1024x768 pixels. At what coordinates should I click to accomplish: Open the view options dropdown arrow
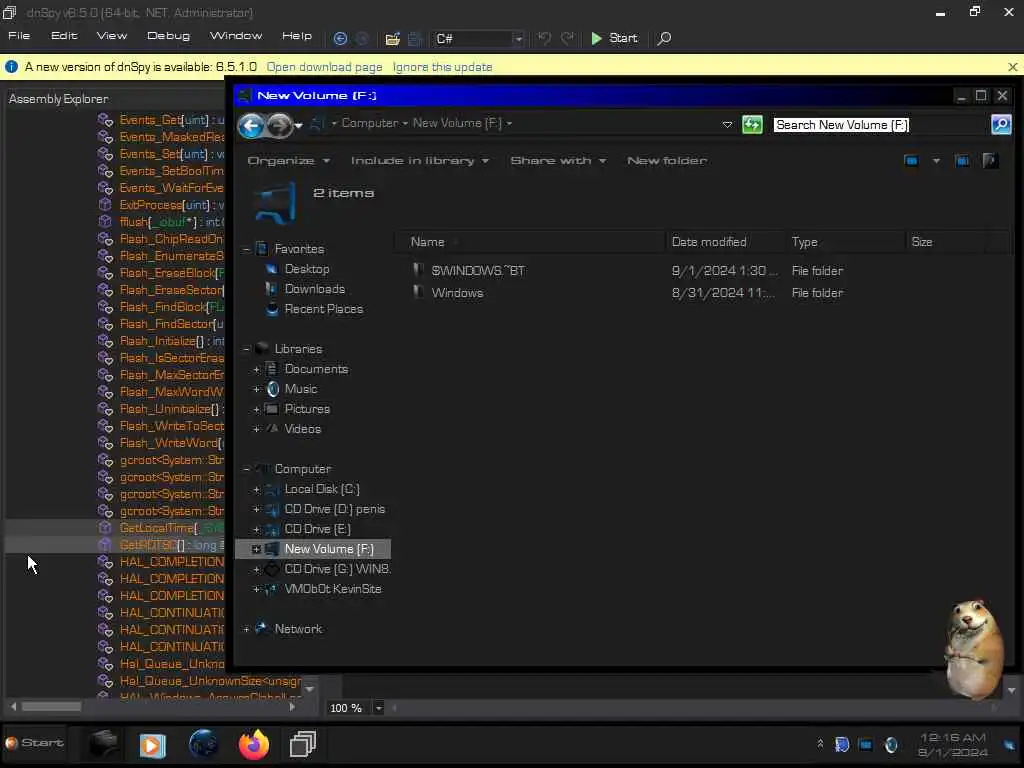coord(936,161)
